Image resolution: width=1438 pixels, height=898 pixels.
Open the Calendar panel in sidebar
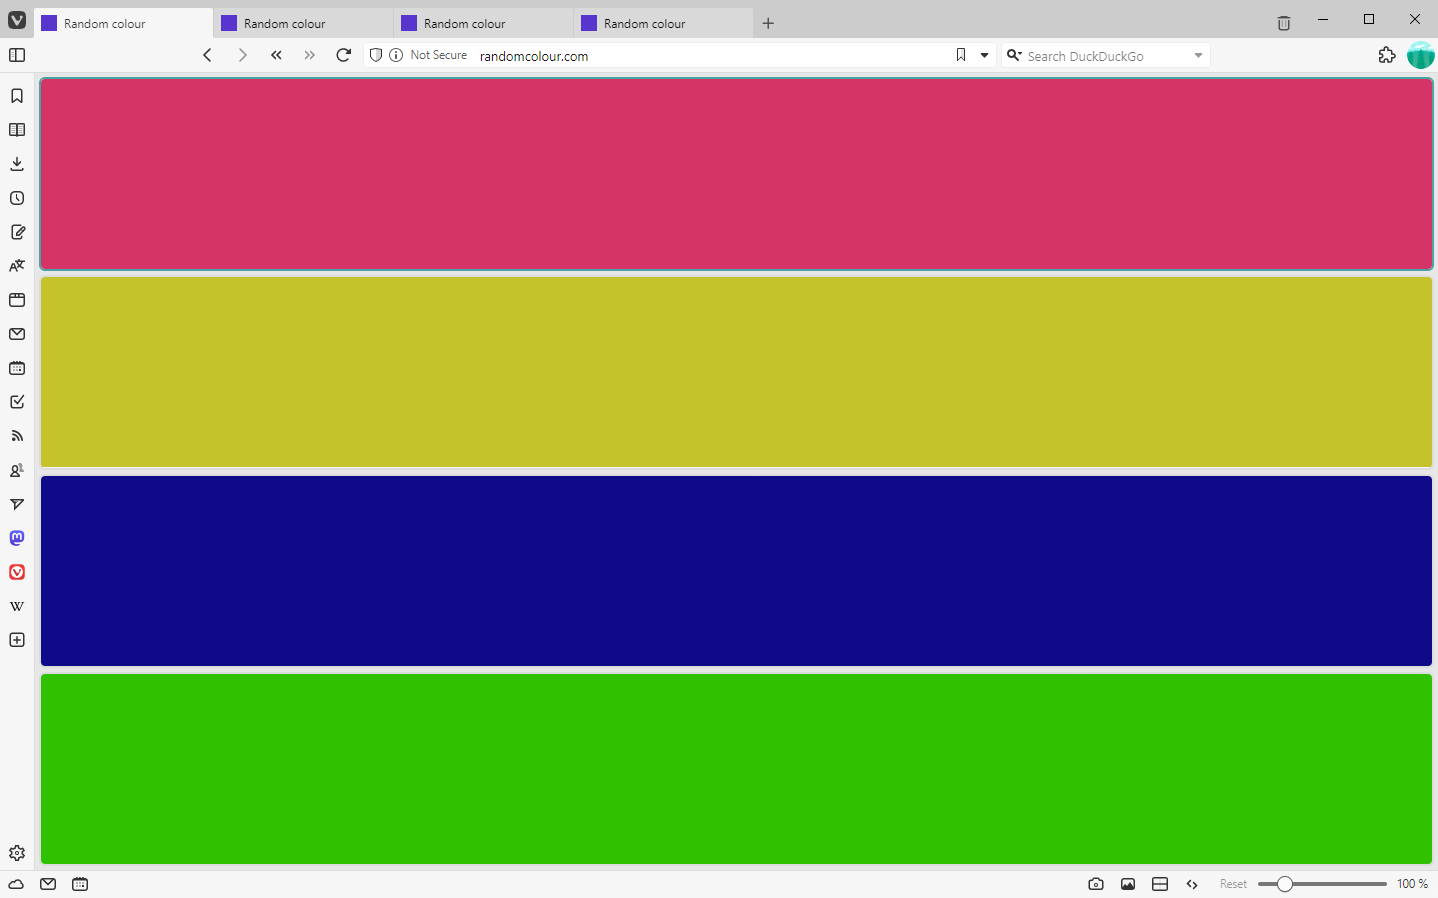(17, 368)
